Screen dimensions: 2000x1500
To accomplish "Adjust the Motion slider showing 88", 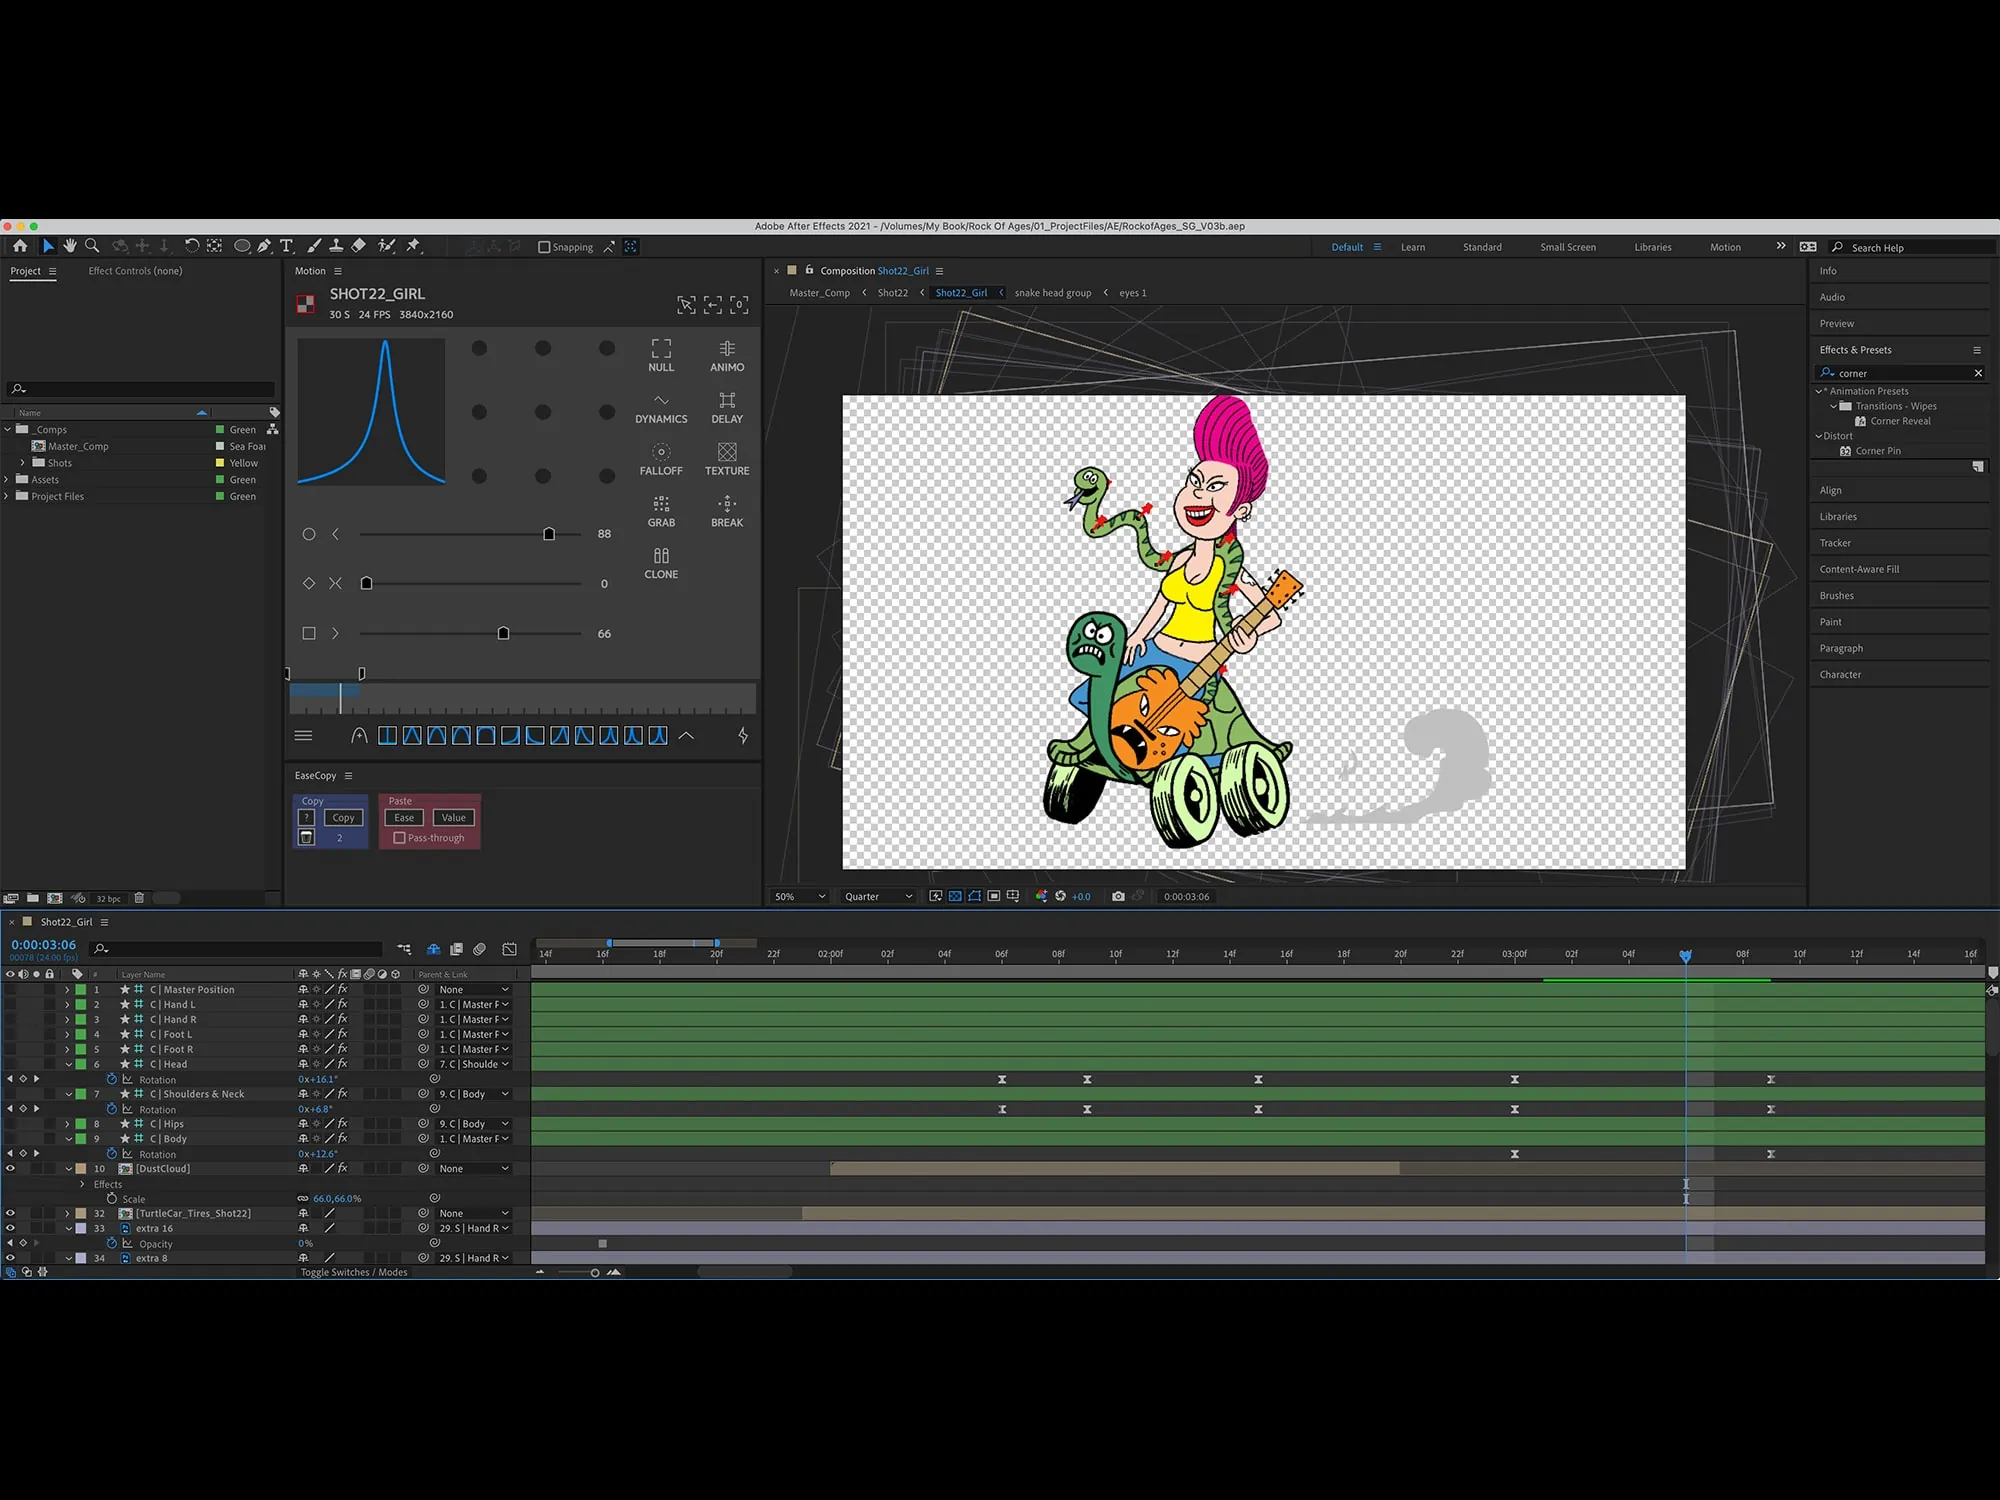I will 549,534.
